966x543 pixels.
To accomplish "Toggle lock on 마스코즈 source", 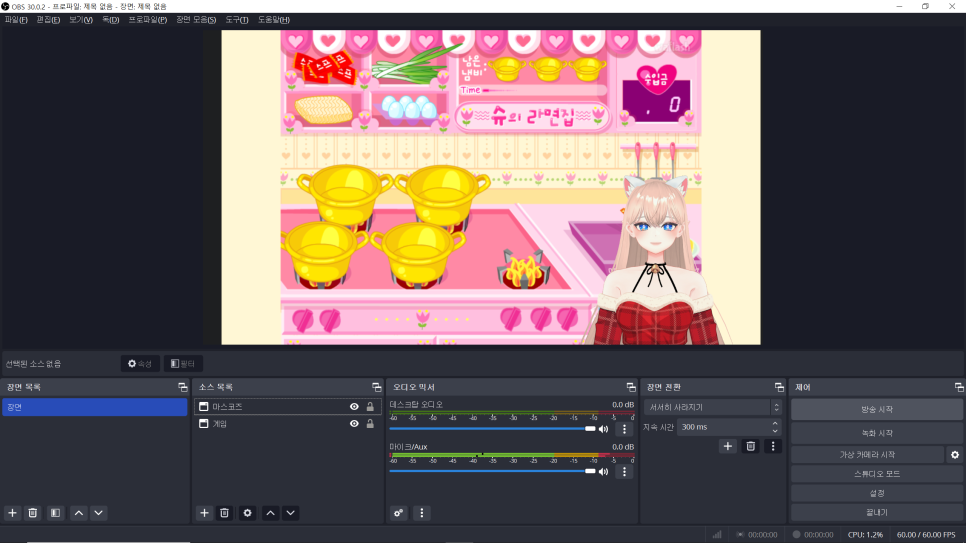I will (x=370, y=407).
